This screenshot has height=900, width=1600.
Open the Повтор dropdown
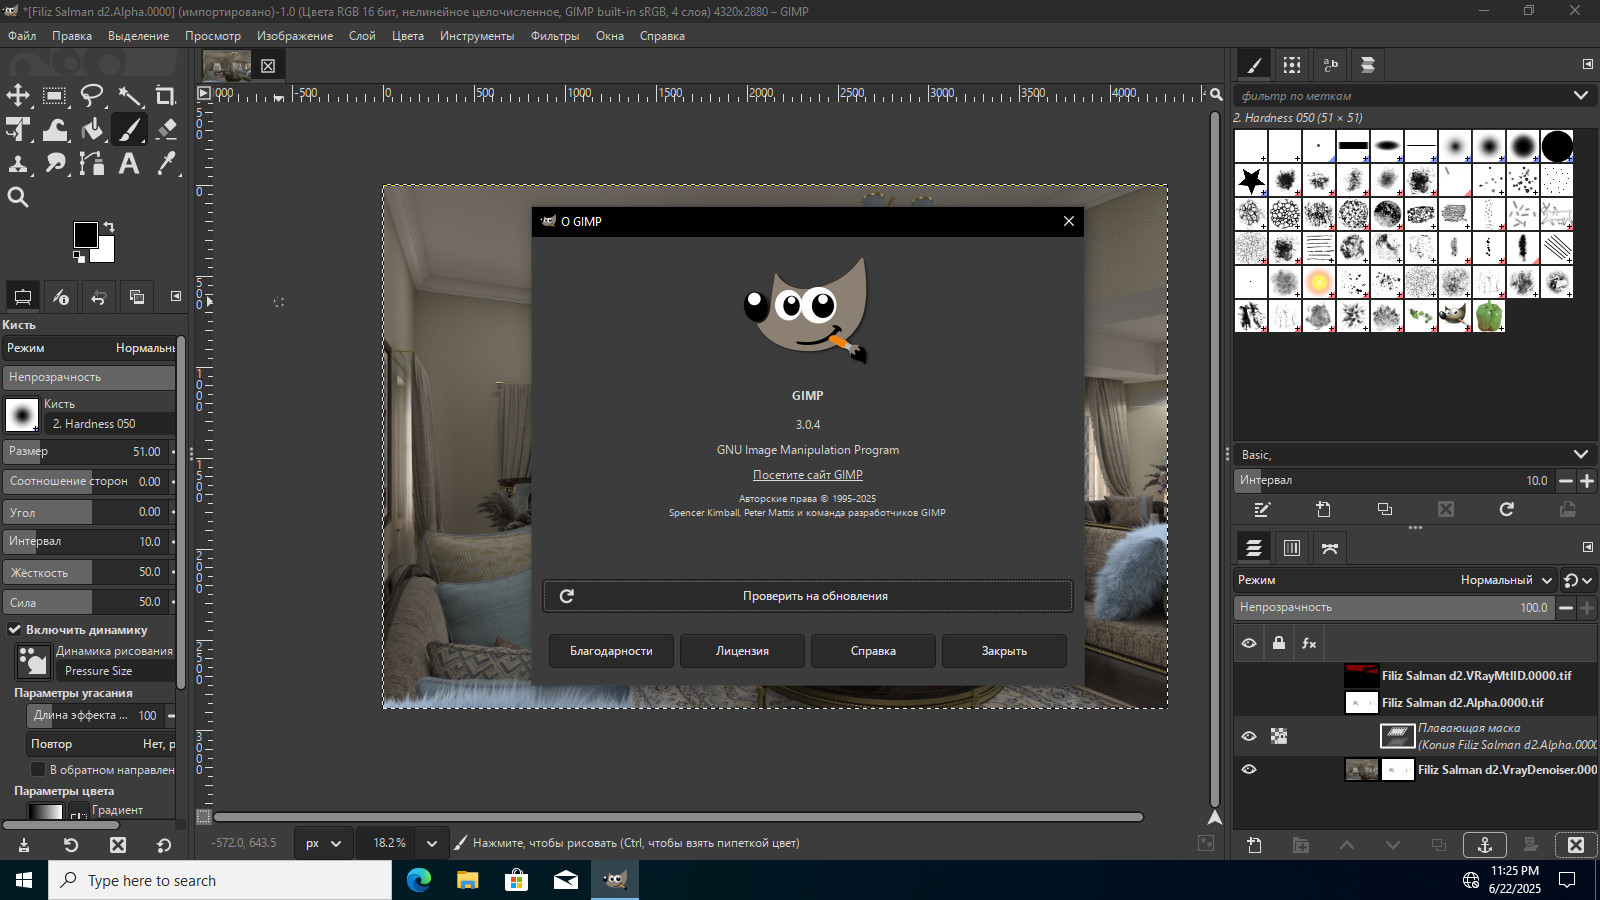(x=101, y=744)
